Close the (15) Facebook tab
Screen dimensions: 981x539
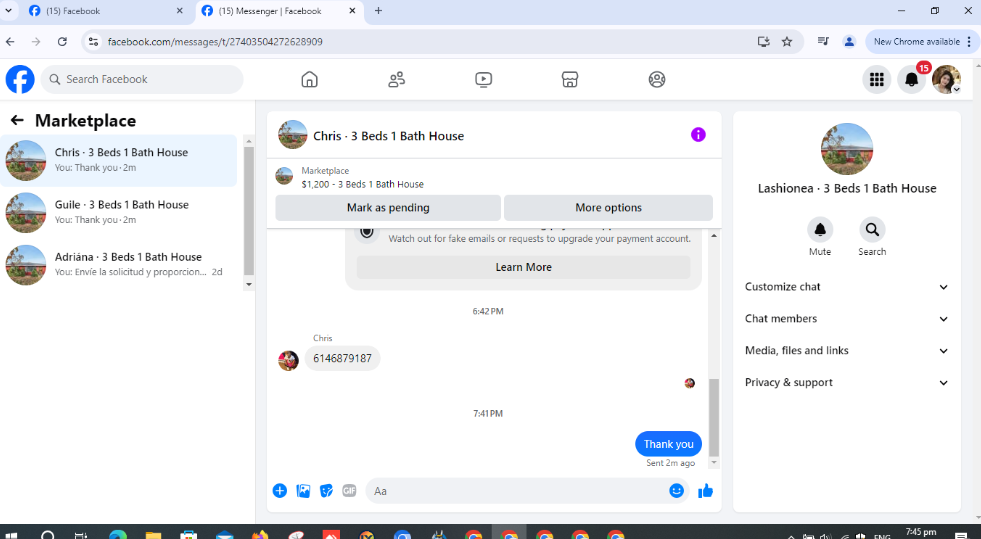click(x=180, y=11)
